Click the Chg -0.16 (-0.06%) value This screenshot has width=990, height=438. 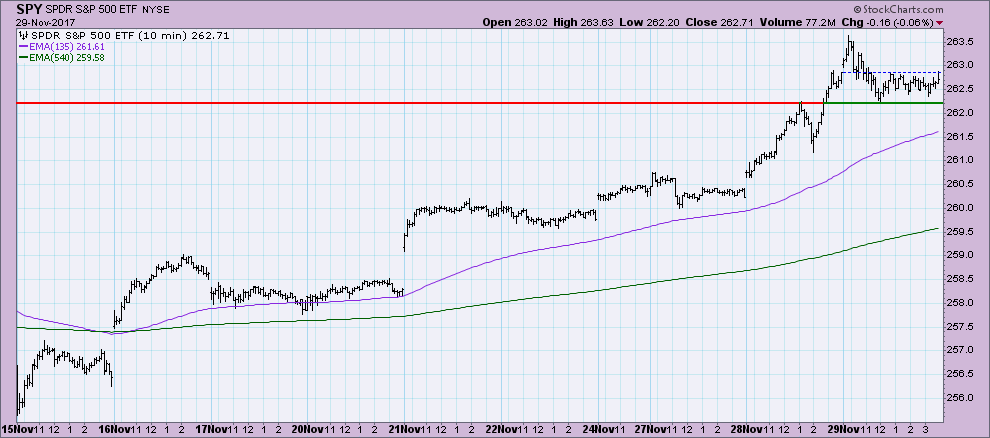tap(886, 22)
